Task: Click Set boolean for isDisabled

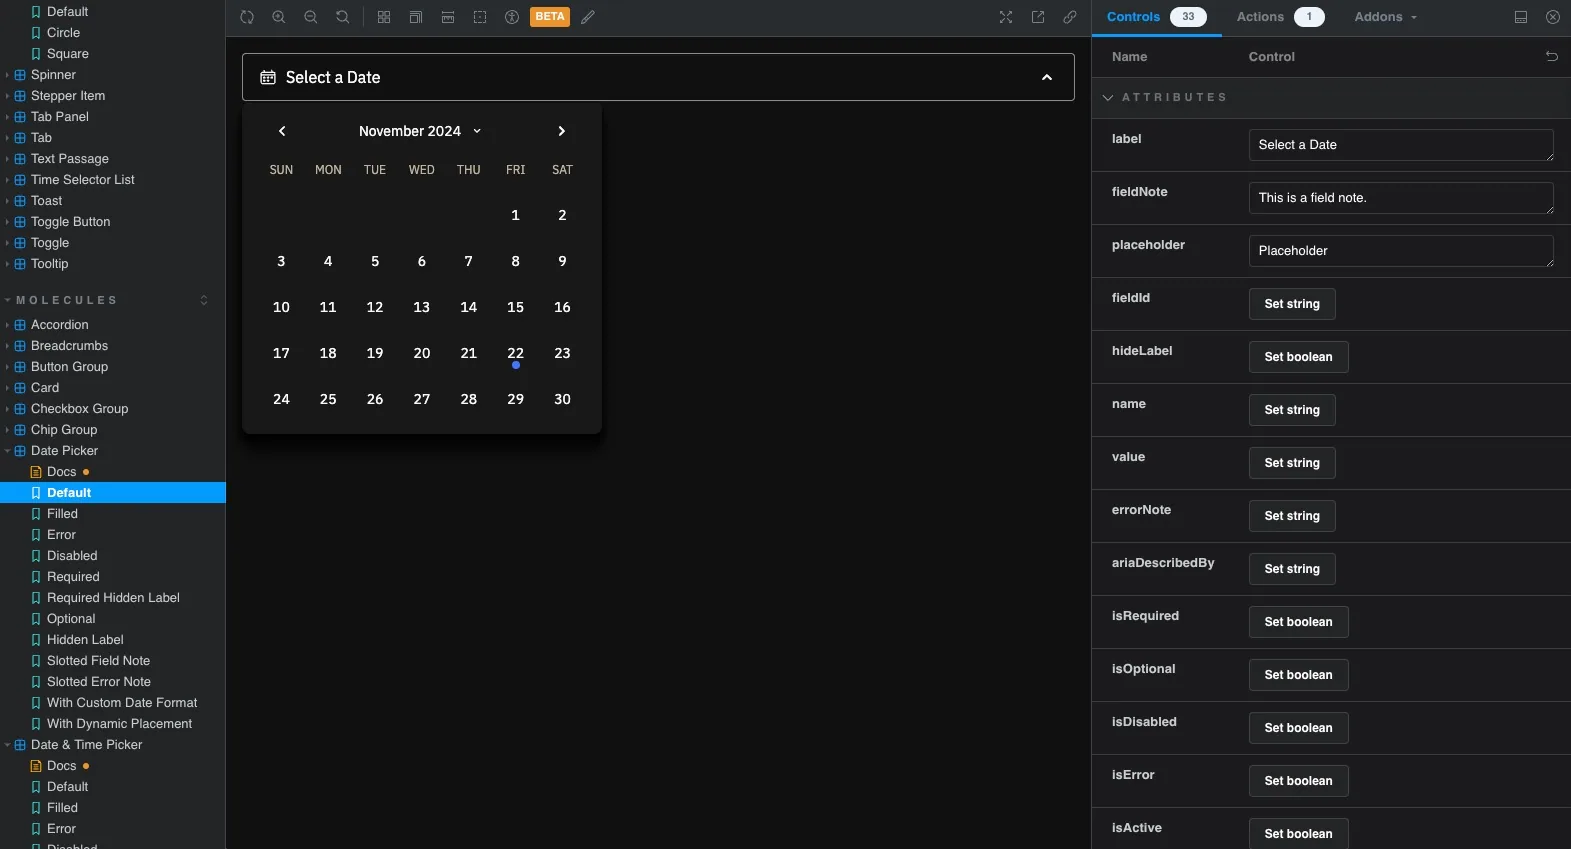Action: [1298, 728]
